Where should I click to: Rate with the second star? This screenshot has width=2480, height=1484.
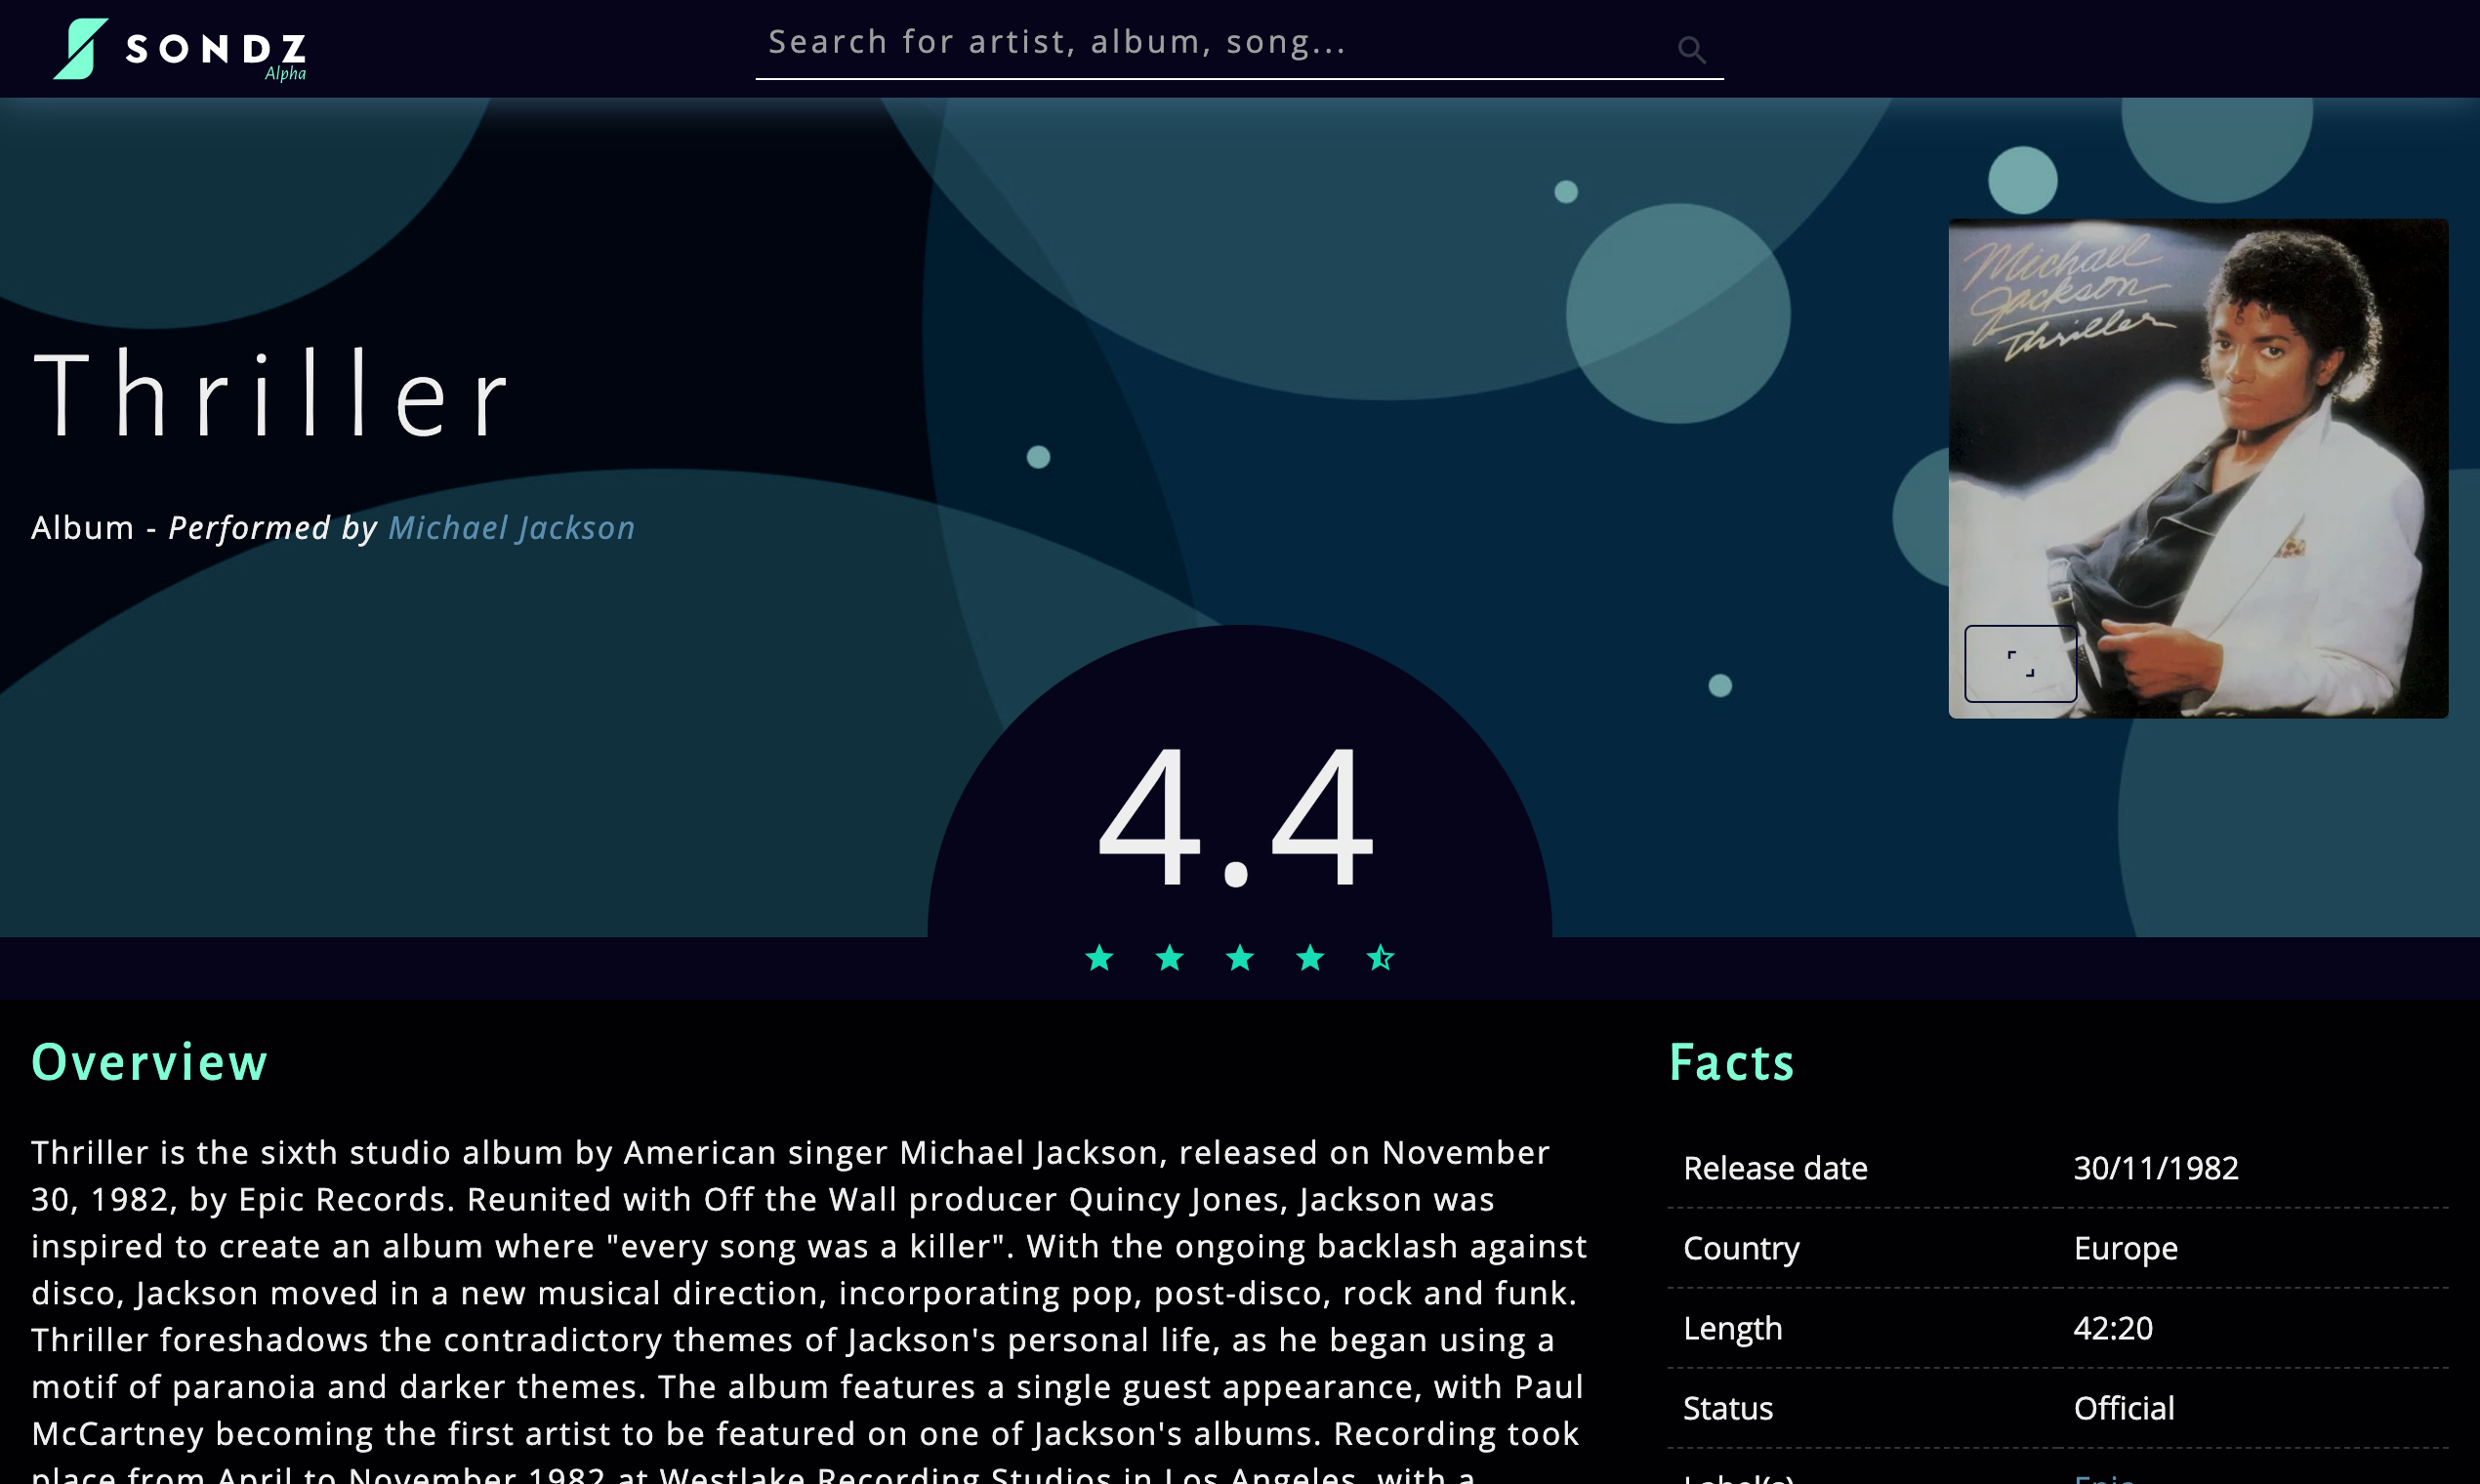click(1169, 958)
